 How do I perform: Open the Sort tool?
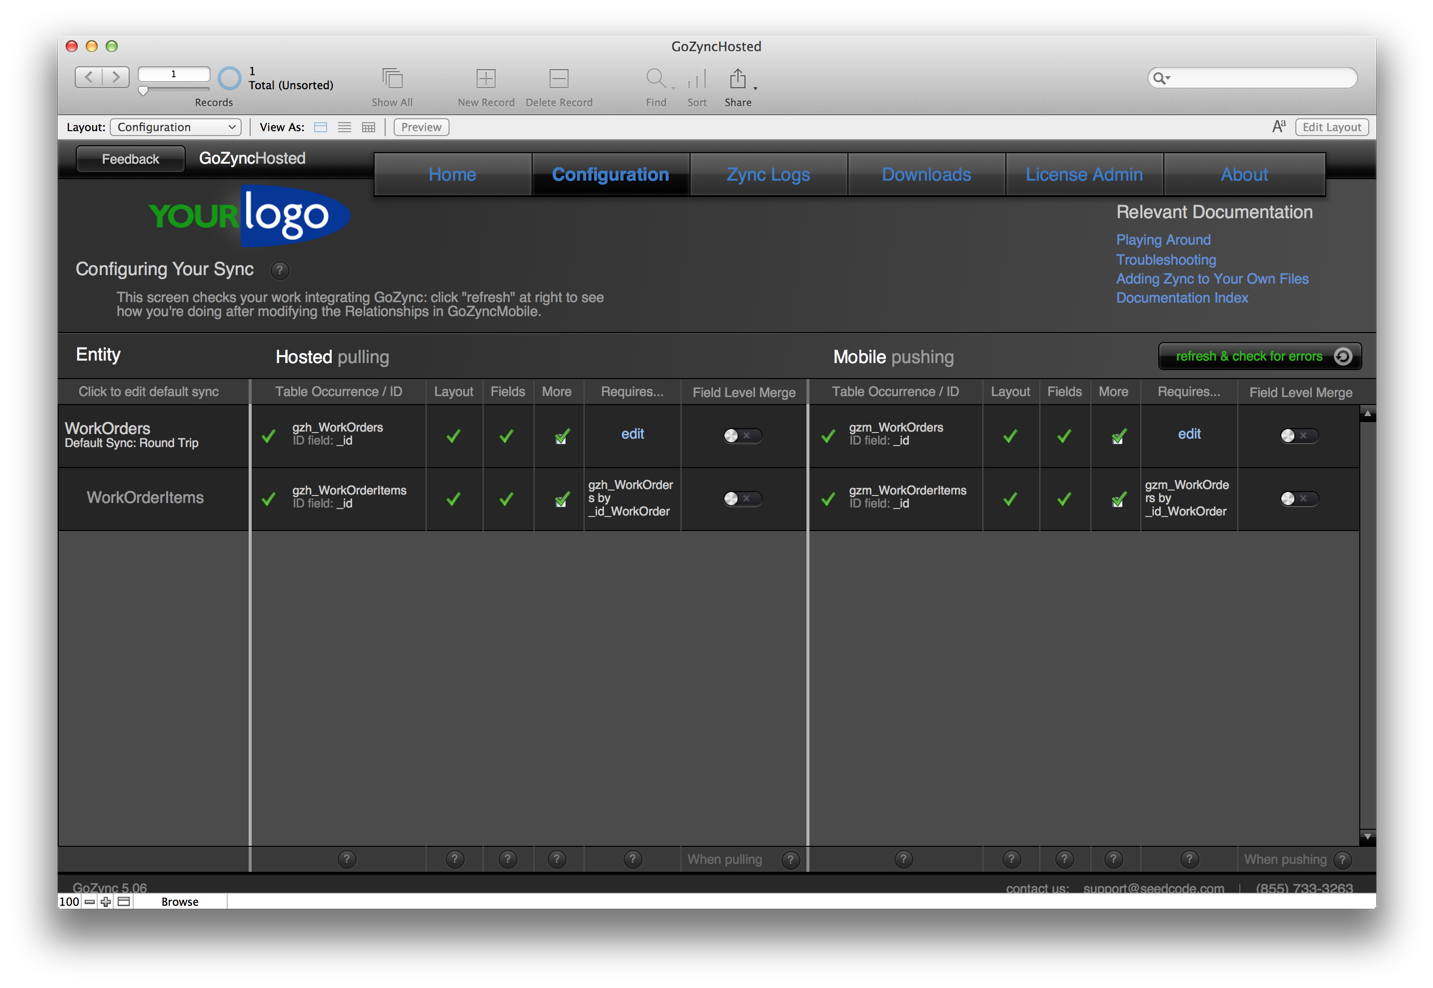pos(697,78)
